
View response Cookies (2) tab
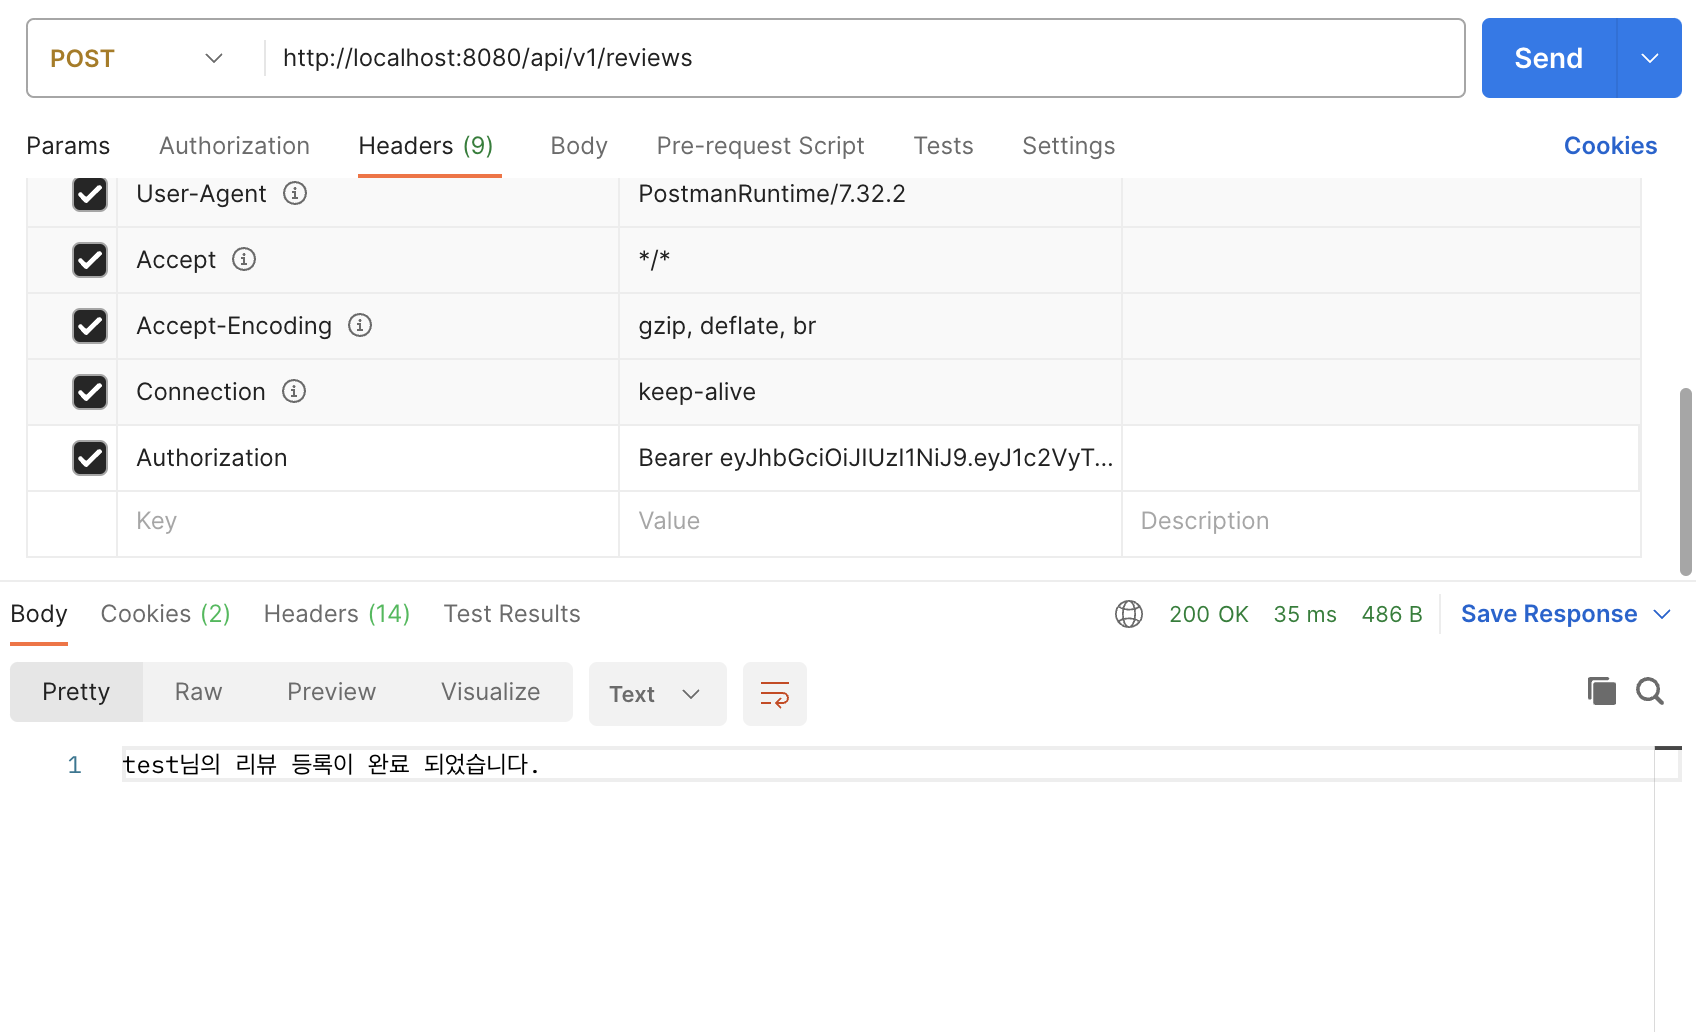point(165,614)
